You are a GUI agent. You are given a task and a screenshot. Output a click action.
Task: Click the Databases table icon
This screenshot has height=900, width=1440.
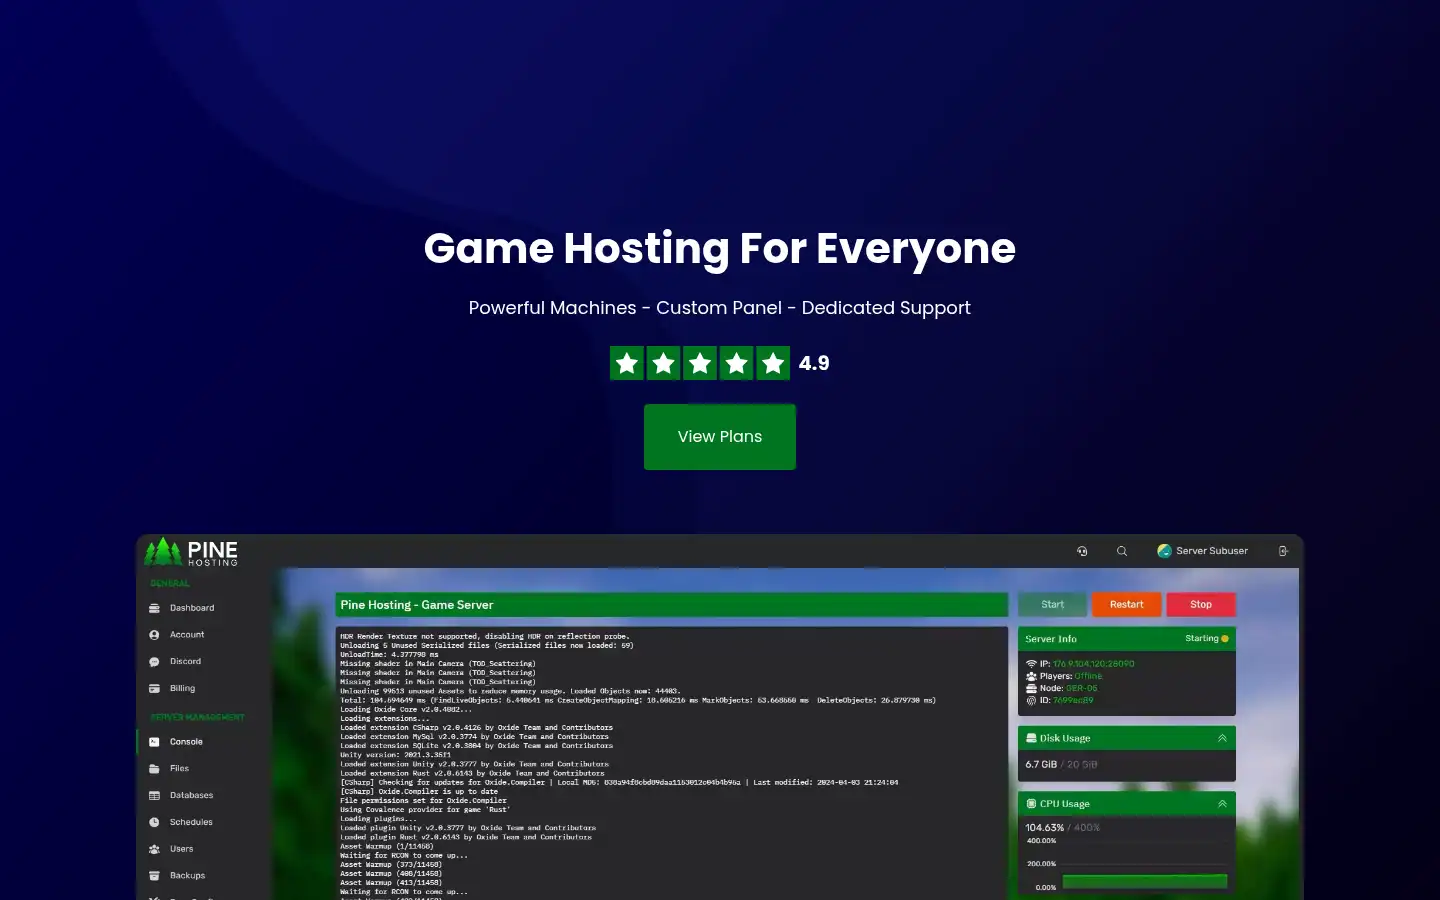[x=154, y=796]
